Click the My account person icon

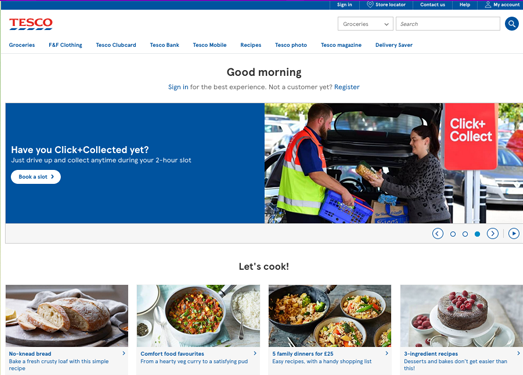click(488, 4)
